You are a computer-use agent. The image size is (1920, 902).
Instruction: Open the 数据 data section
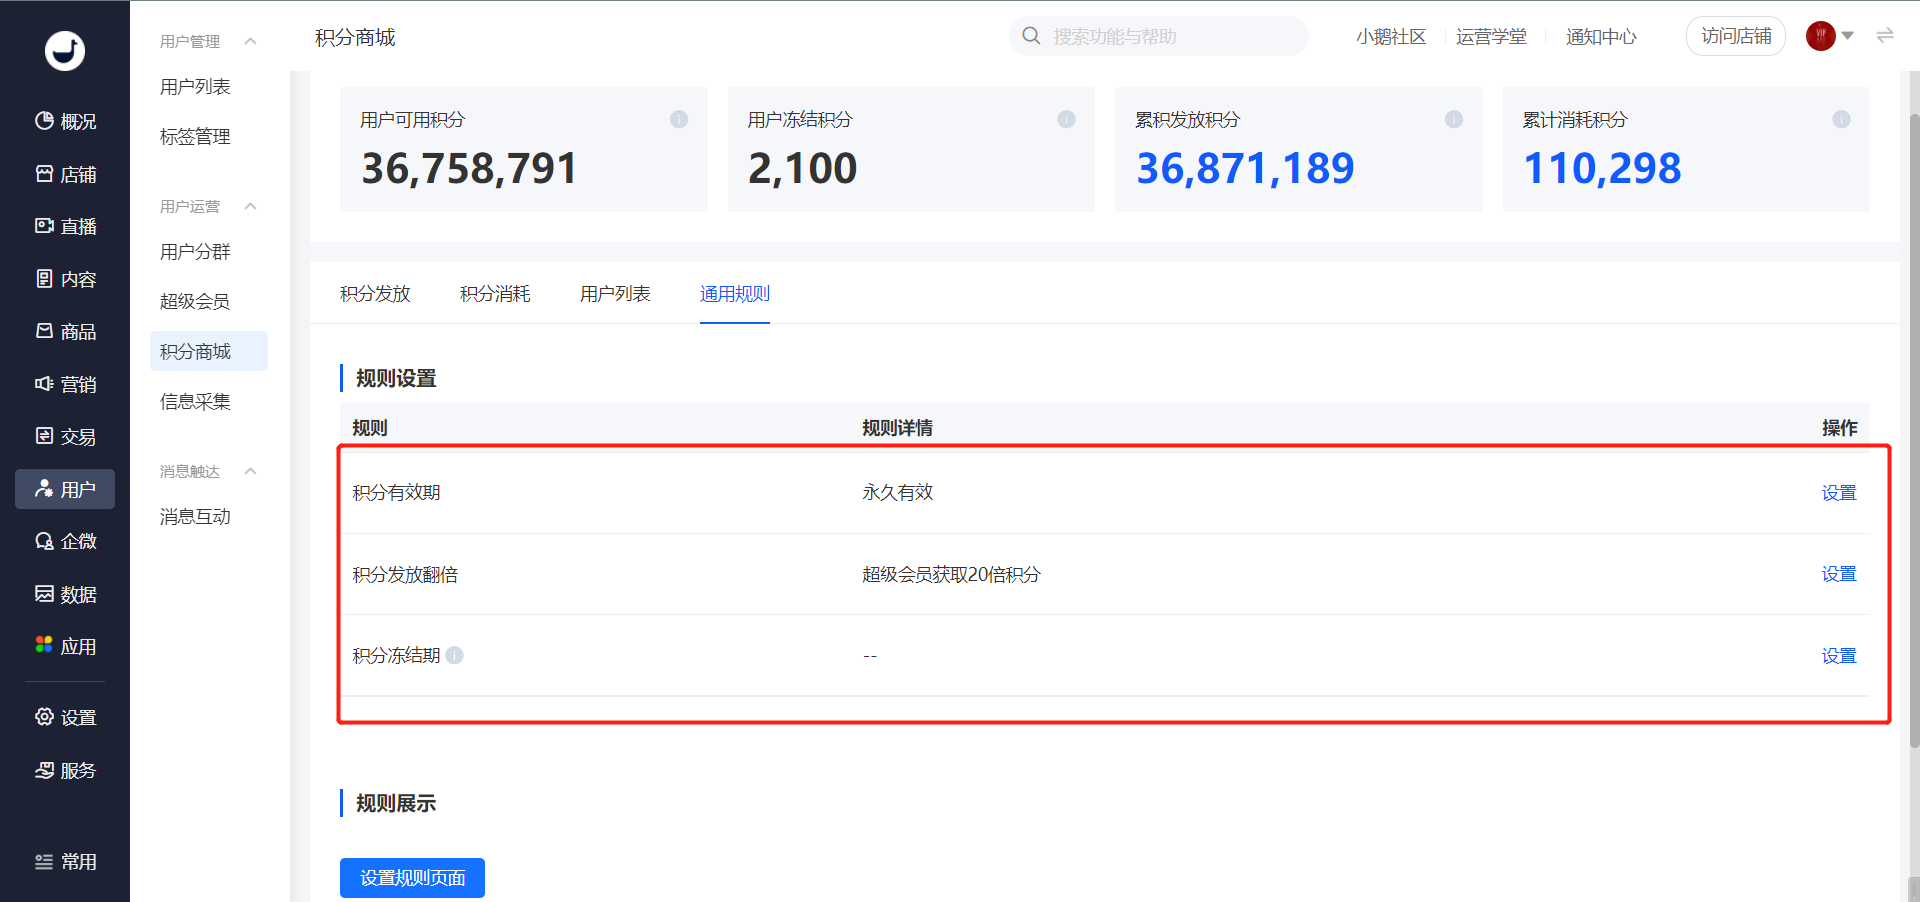click(65, 594)
